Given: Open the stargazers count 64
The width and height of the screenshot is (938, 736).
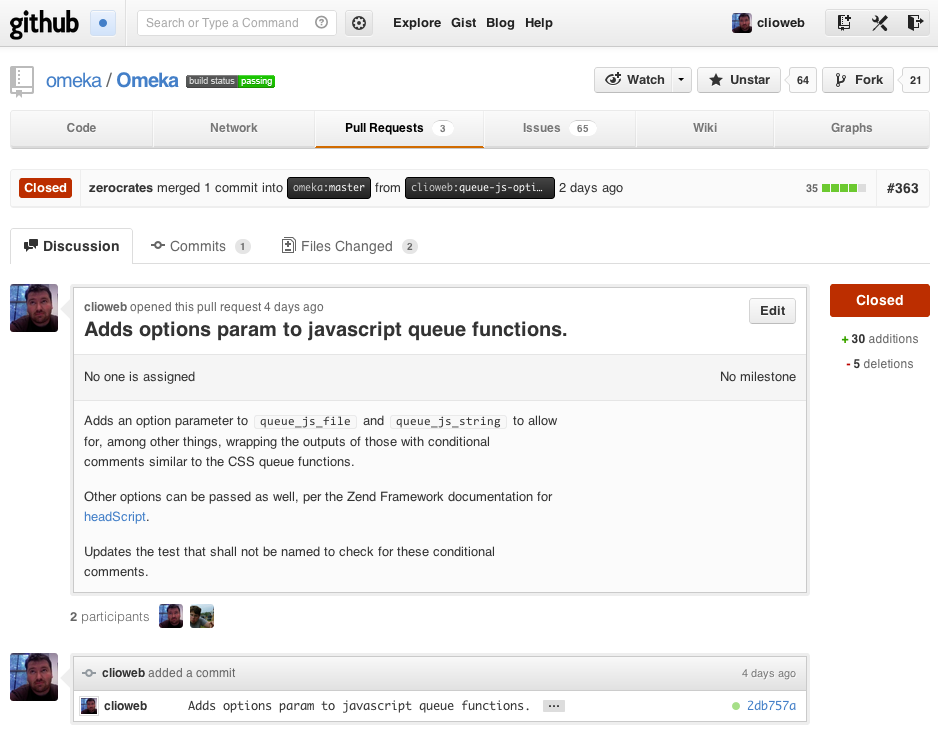Looking at the screenshot, I should [x=803, y=80].
